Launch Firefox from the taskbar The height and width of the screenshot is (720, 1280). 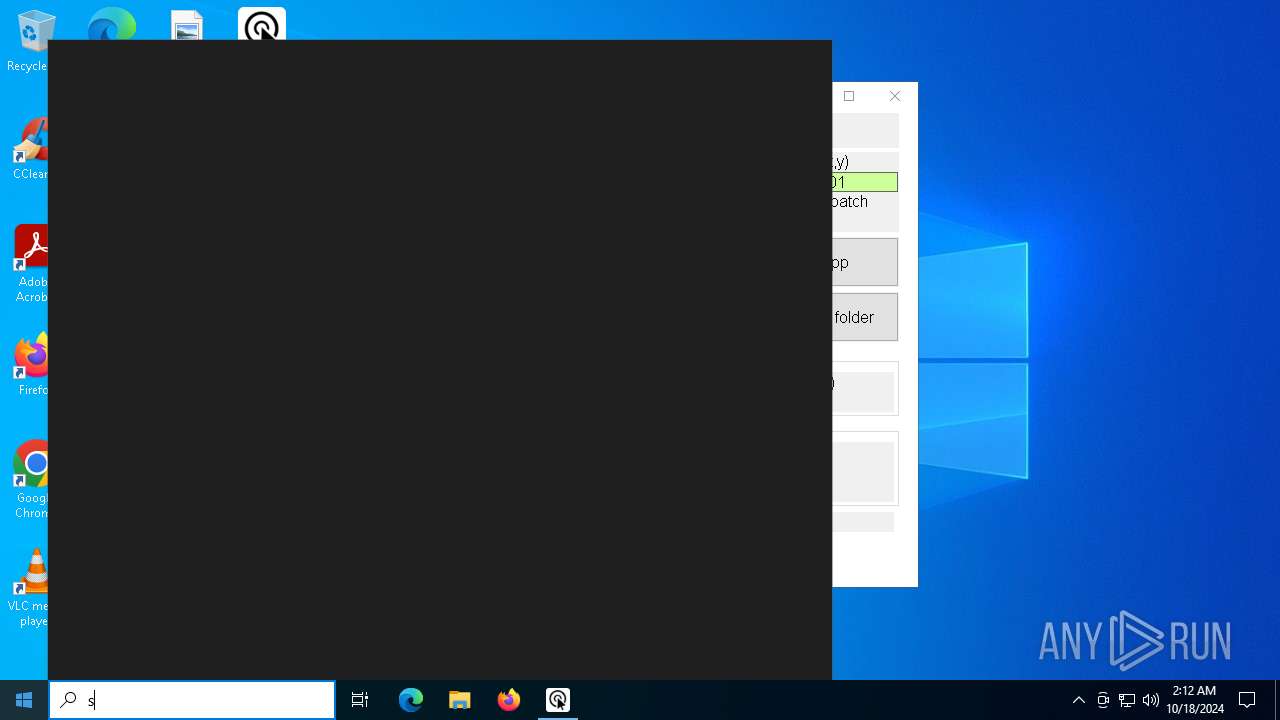509,700
